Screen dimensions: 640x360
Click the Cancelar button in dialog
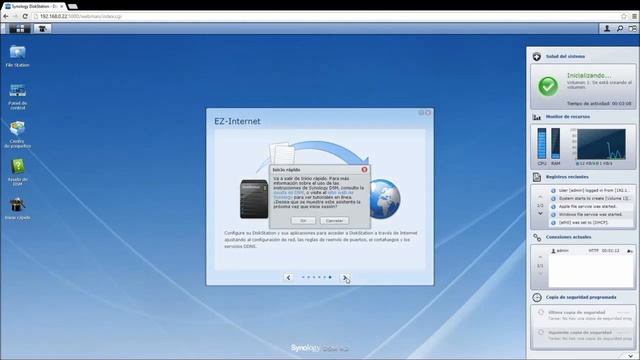[x=334, y=220]
